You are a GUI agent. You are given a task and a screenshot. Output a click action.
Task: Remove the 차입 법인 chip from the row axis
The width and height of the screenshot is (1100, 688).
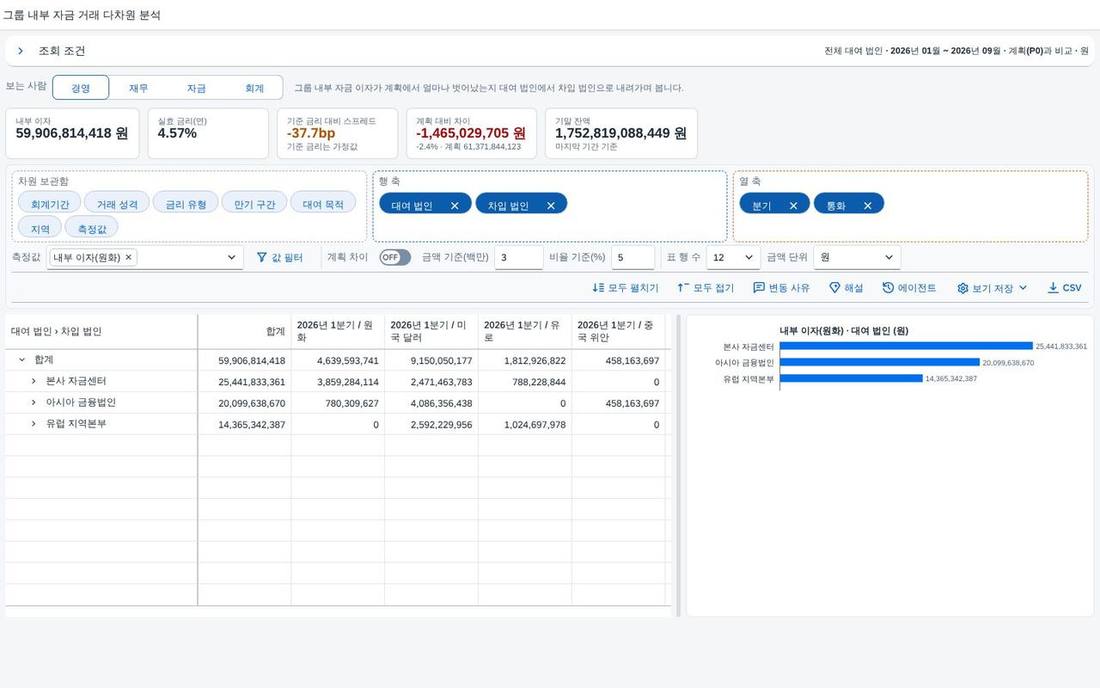point(551,205)
